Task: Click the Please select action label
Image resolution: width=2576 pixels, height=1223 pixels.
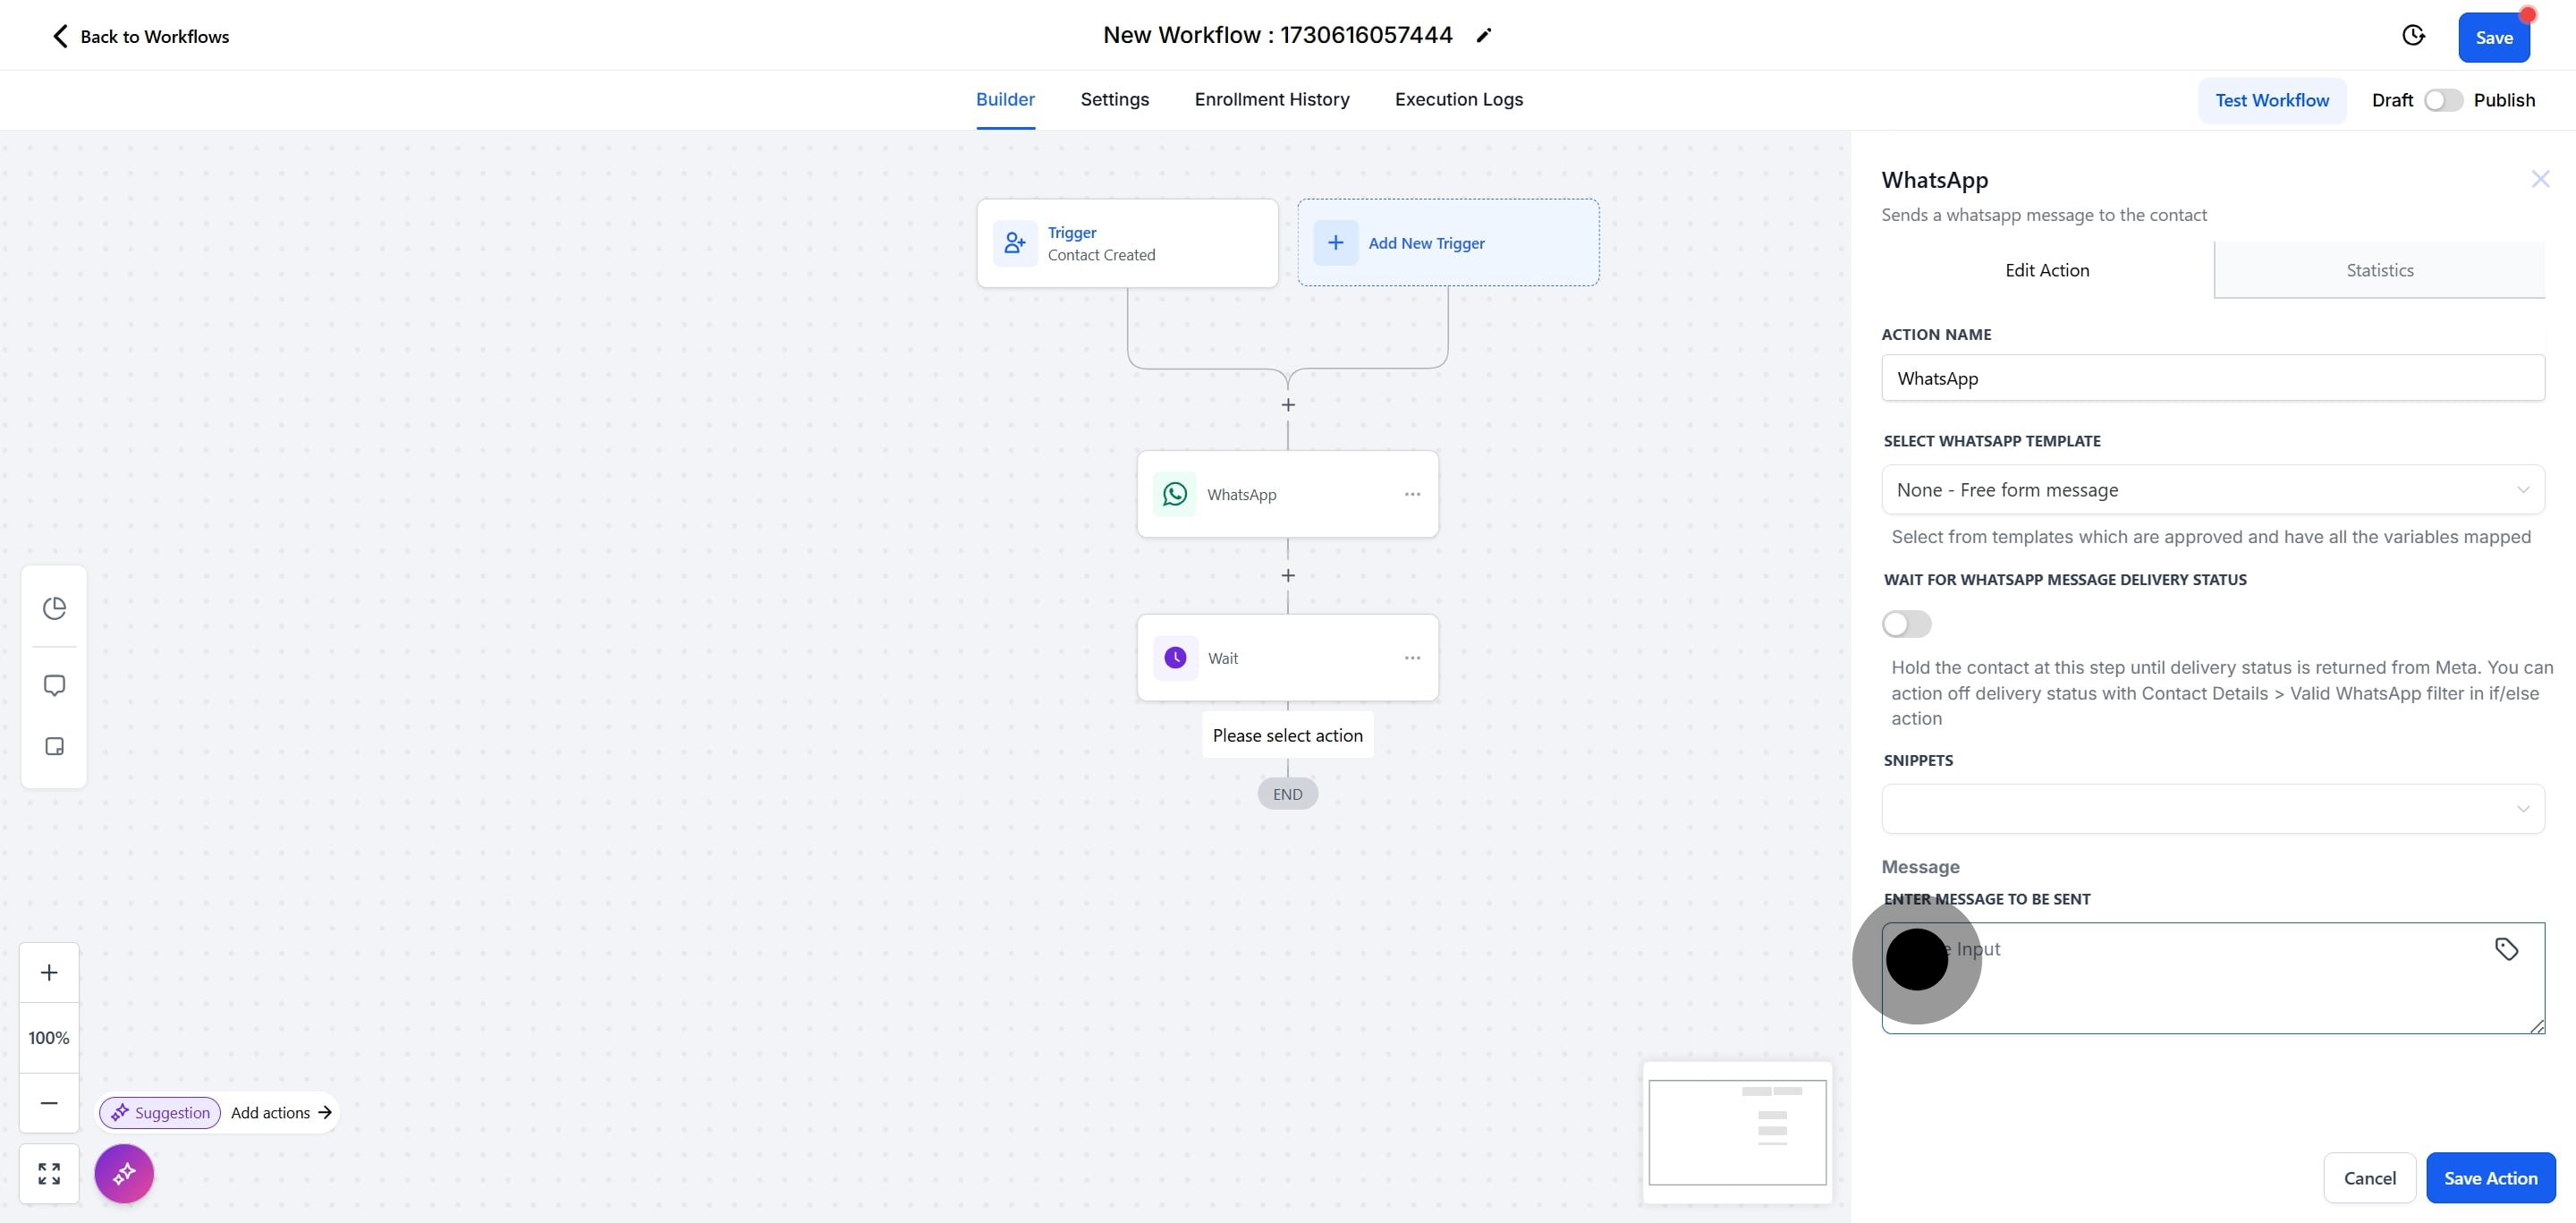Action: 1287,736
